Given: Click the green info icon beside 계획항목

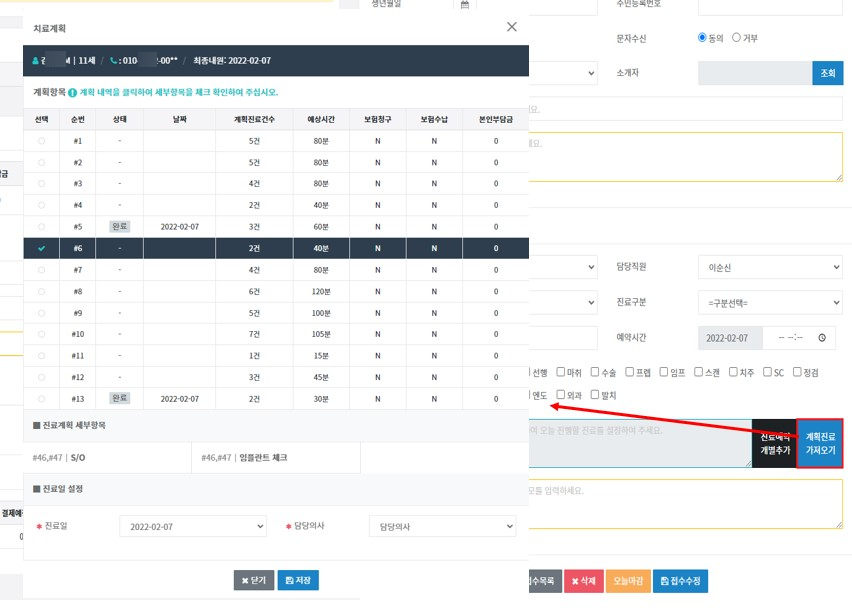Looking at the screenshot, I should click(73, 92).
